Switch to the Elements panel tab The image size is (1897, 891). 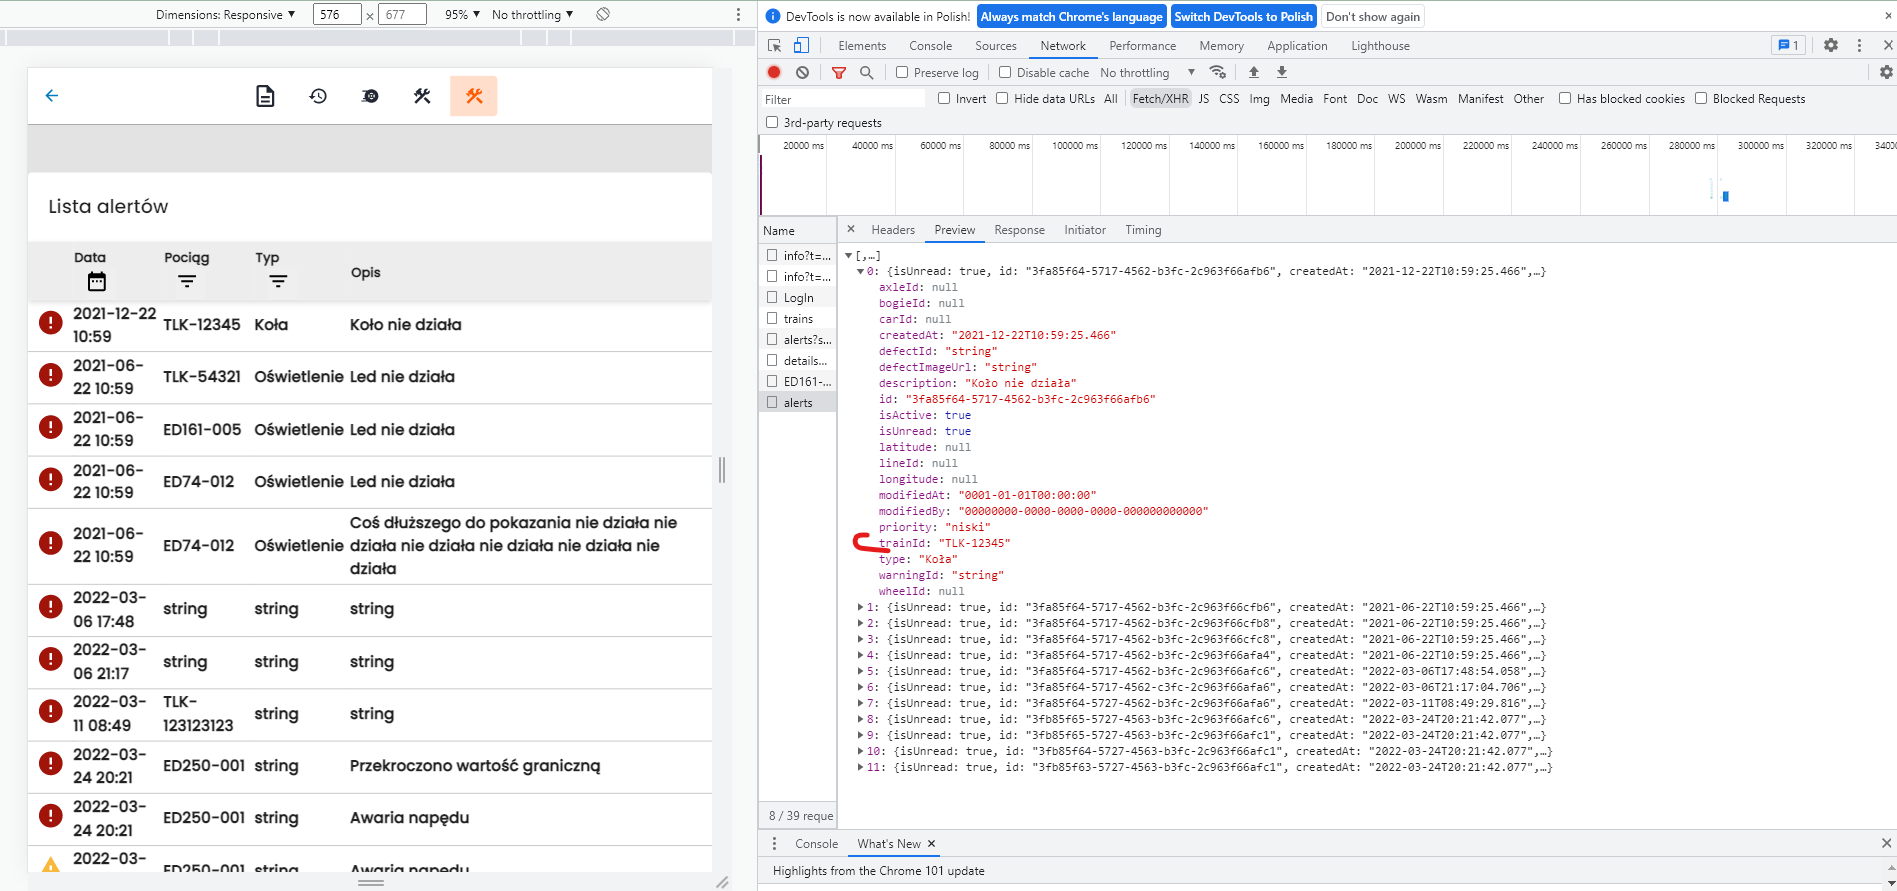(862, 45)
